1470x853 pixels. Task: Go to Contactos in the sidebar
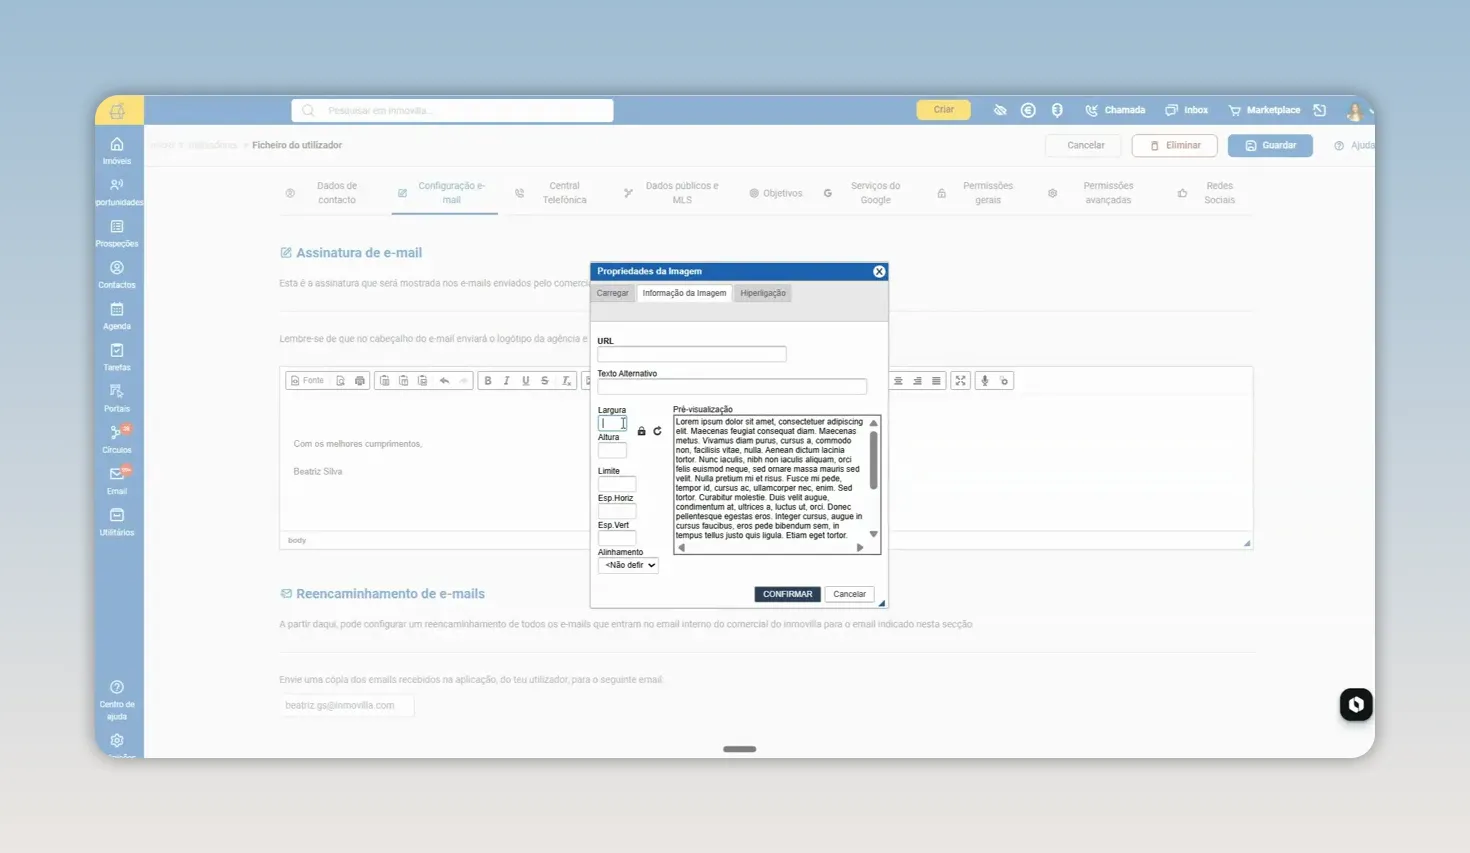(117, 274)
